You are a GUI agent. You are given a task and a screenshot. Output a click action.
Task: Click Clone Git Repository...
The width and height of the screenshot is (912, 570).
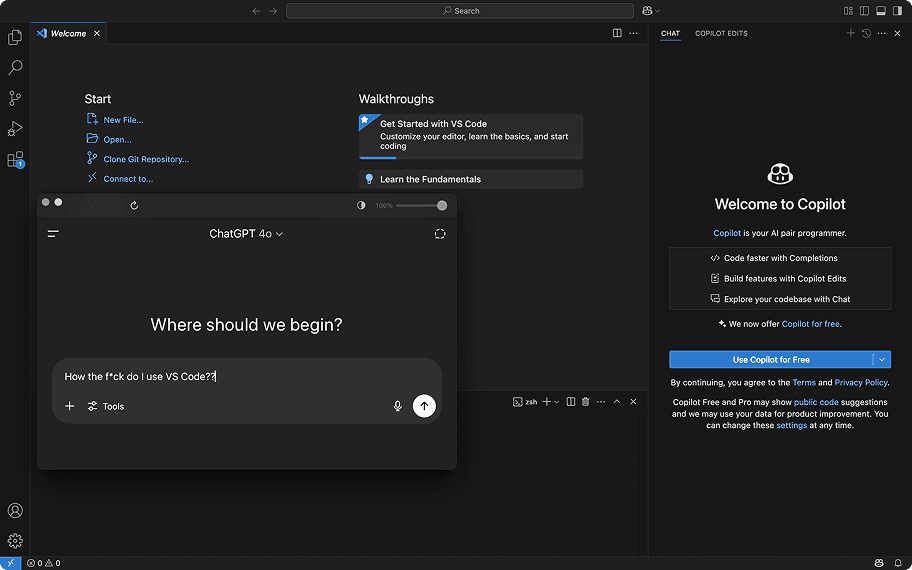tap(146, 159)
